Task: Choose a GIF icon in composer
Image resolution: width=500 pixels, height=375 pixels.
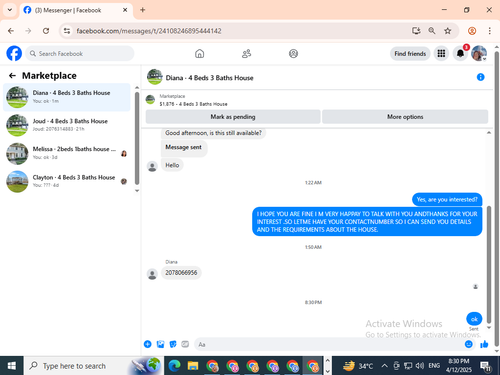Action: click(x=185, y=344)
